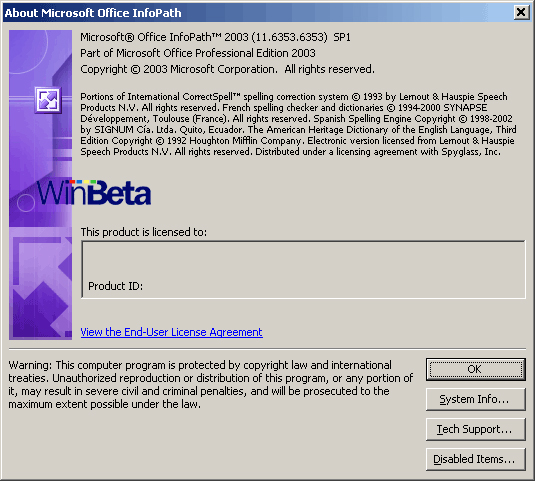Image resolution: width=535 pixels, height=481 pixels.
Task: Click 'This product is licensed to:' text
Action: (144, 232)
